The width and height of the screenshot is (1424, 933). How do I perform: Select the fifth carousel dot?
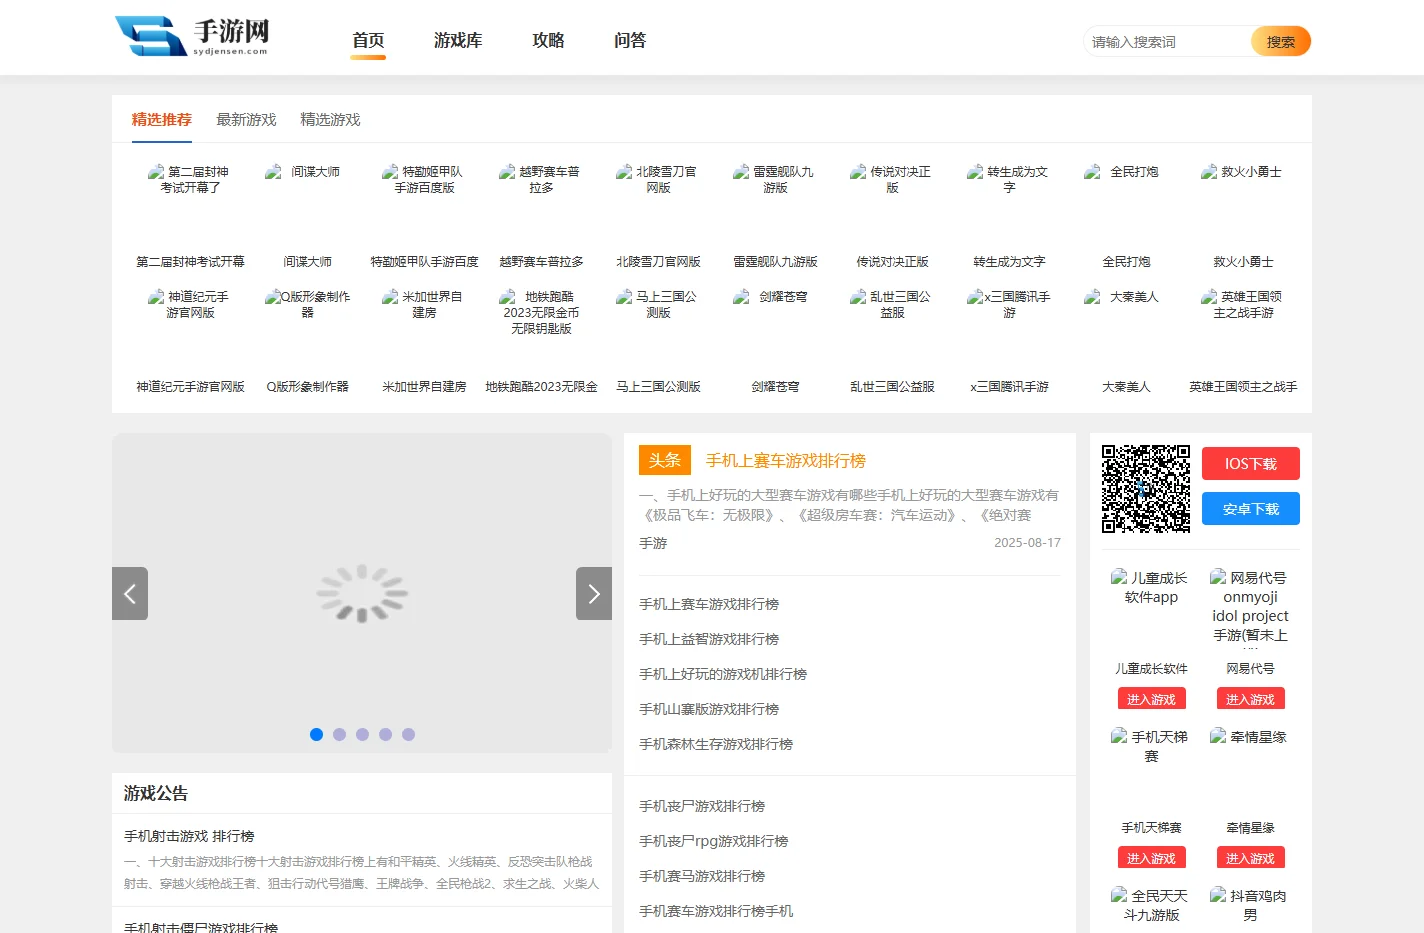pos(408,734)
